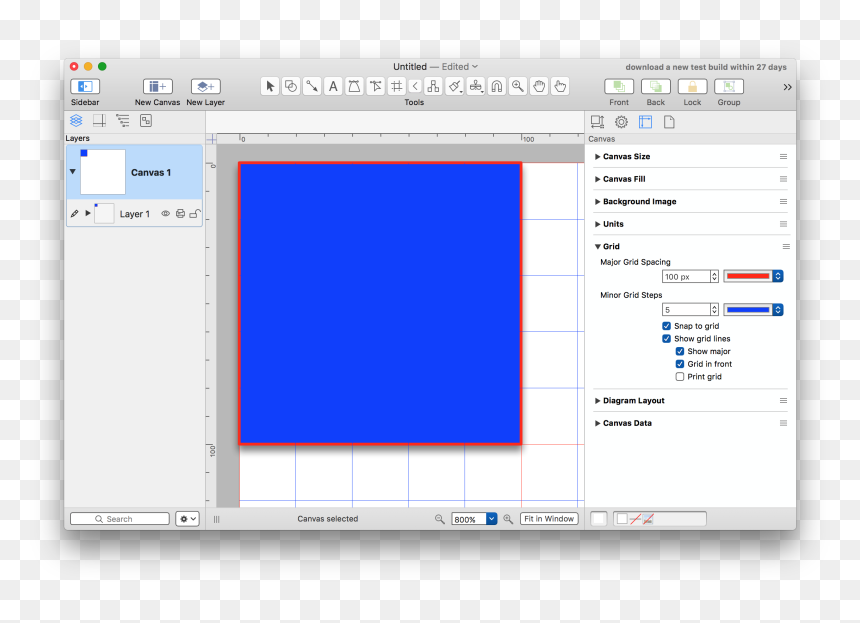Viewport: 860px width, 623px height.
Task: Expand Canvas Data section
Action: [x=597, y=423]
